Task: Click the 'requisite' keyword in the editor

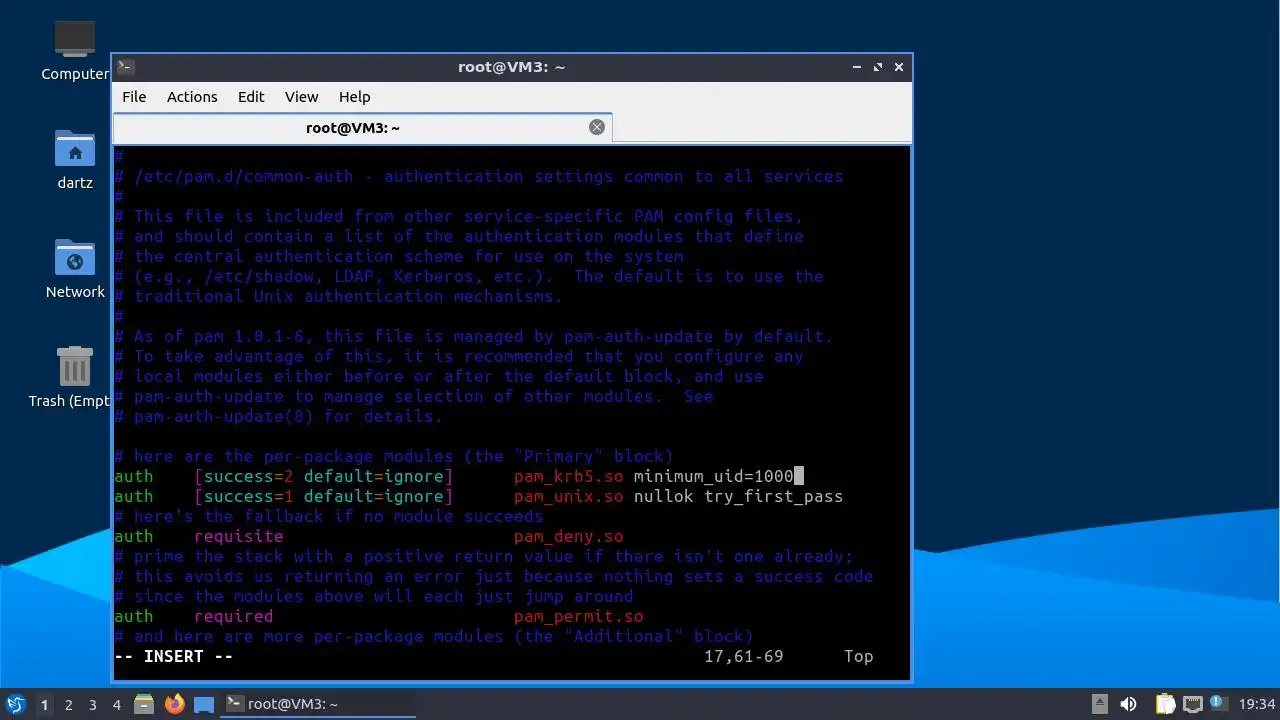Action: tap(239, 536)
